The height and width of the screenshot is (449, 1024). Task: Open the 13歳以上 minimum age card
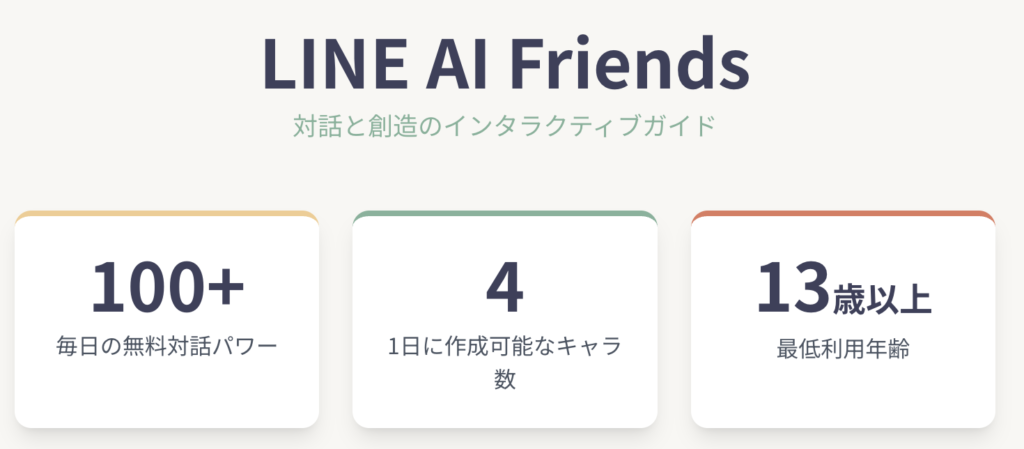coord(843,319)
